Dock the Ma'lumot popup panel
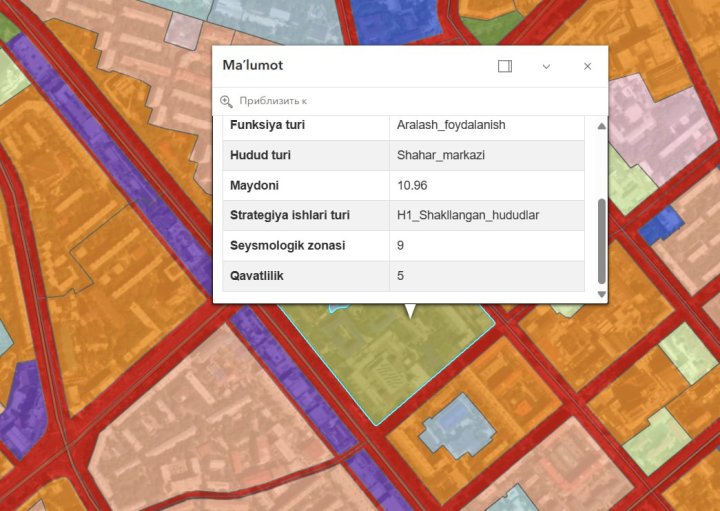This screenshot has height=511, width=720. [505, 66]
